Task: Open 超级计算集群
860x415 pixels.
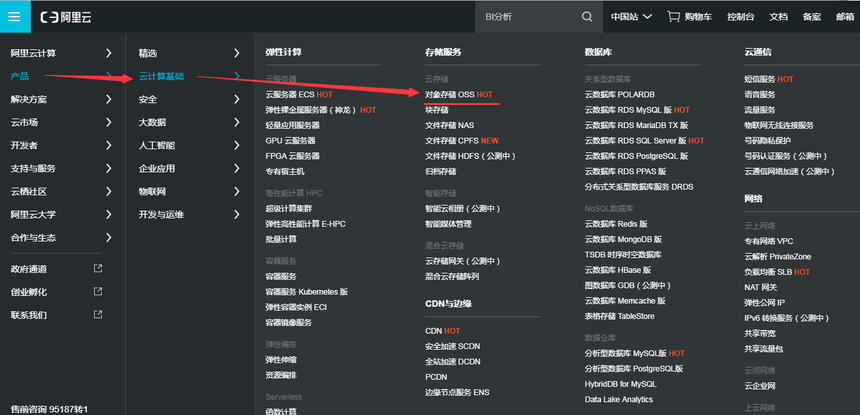Action: point(288,208)
